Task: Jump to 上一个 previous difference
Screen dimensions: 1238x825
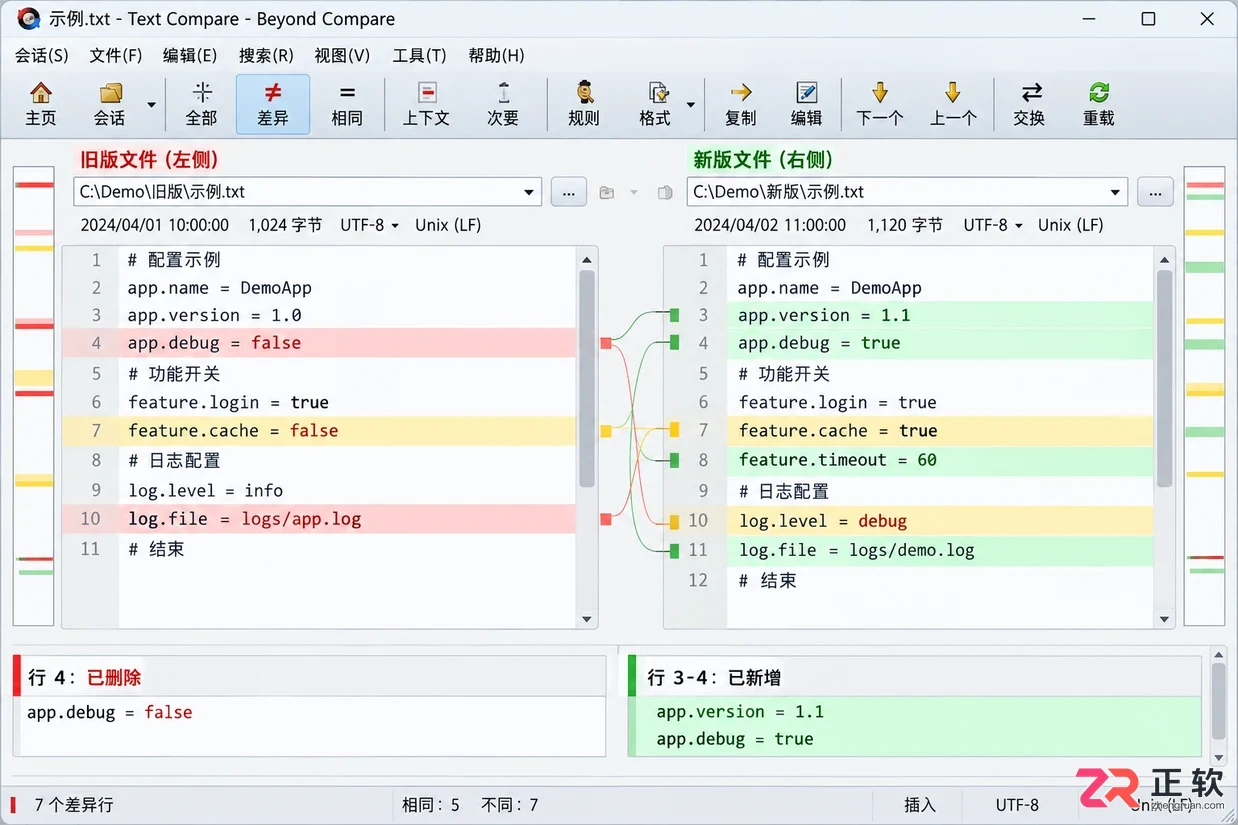Action: pyautogui.click(x=953, y=104)
